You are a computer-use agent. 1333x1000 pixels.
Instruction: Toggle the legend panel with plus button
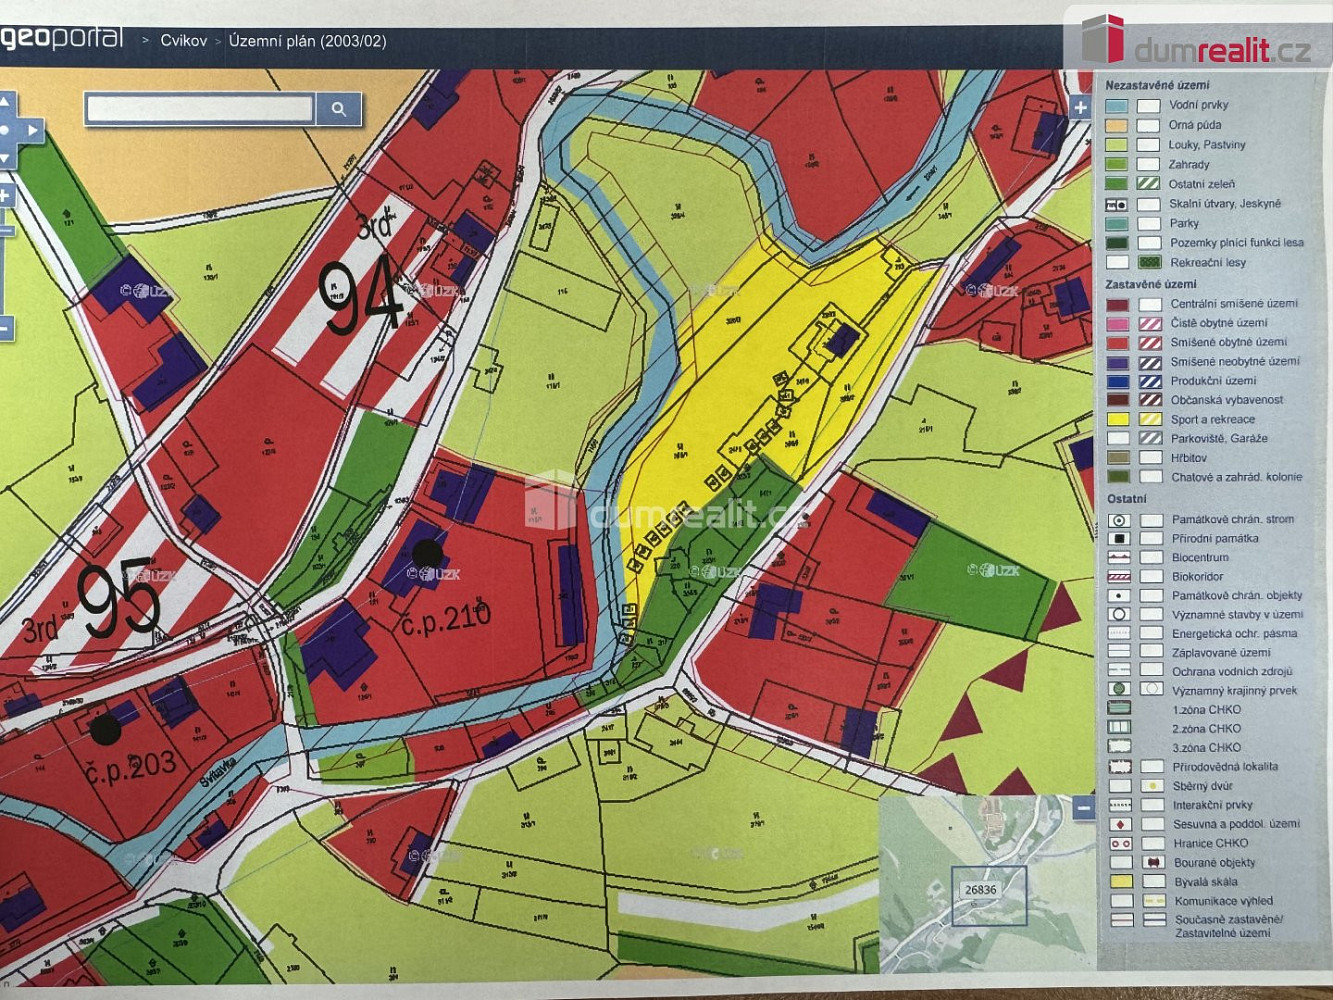(x=1080, y=108)
